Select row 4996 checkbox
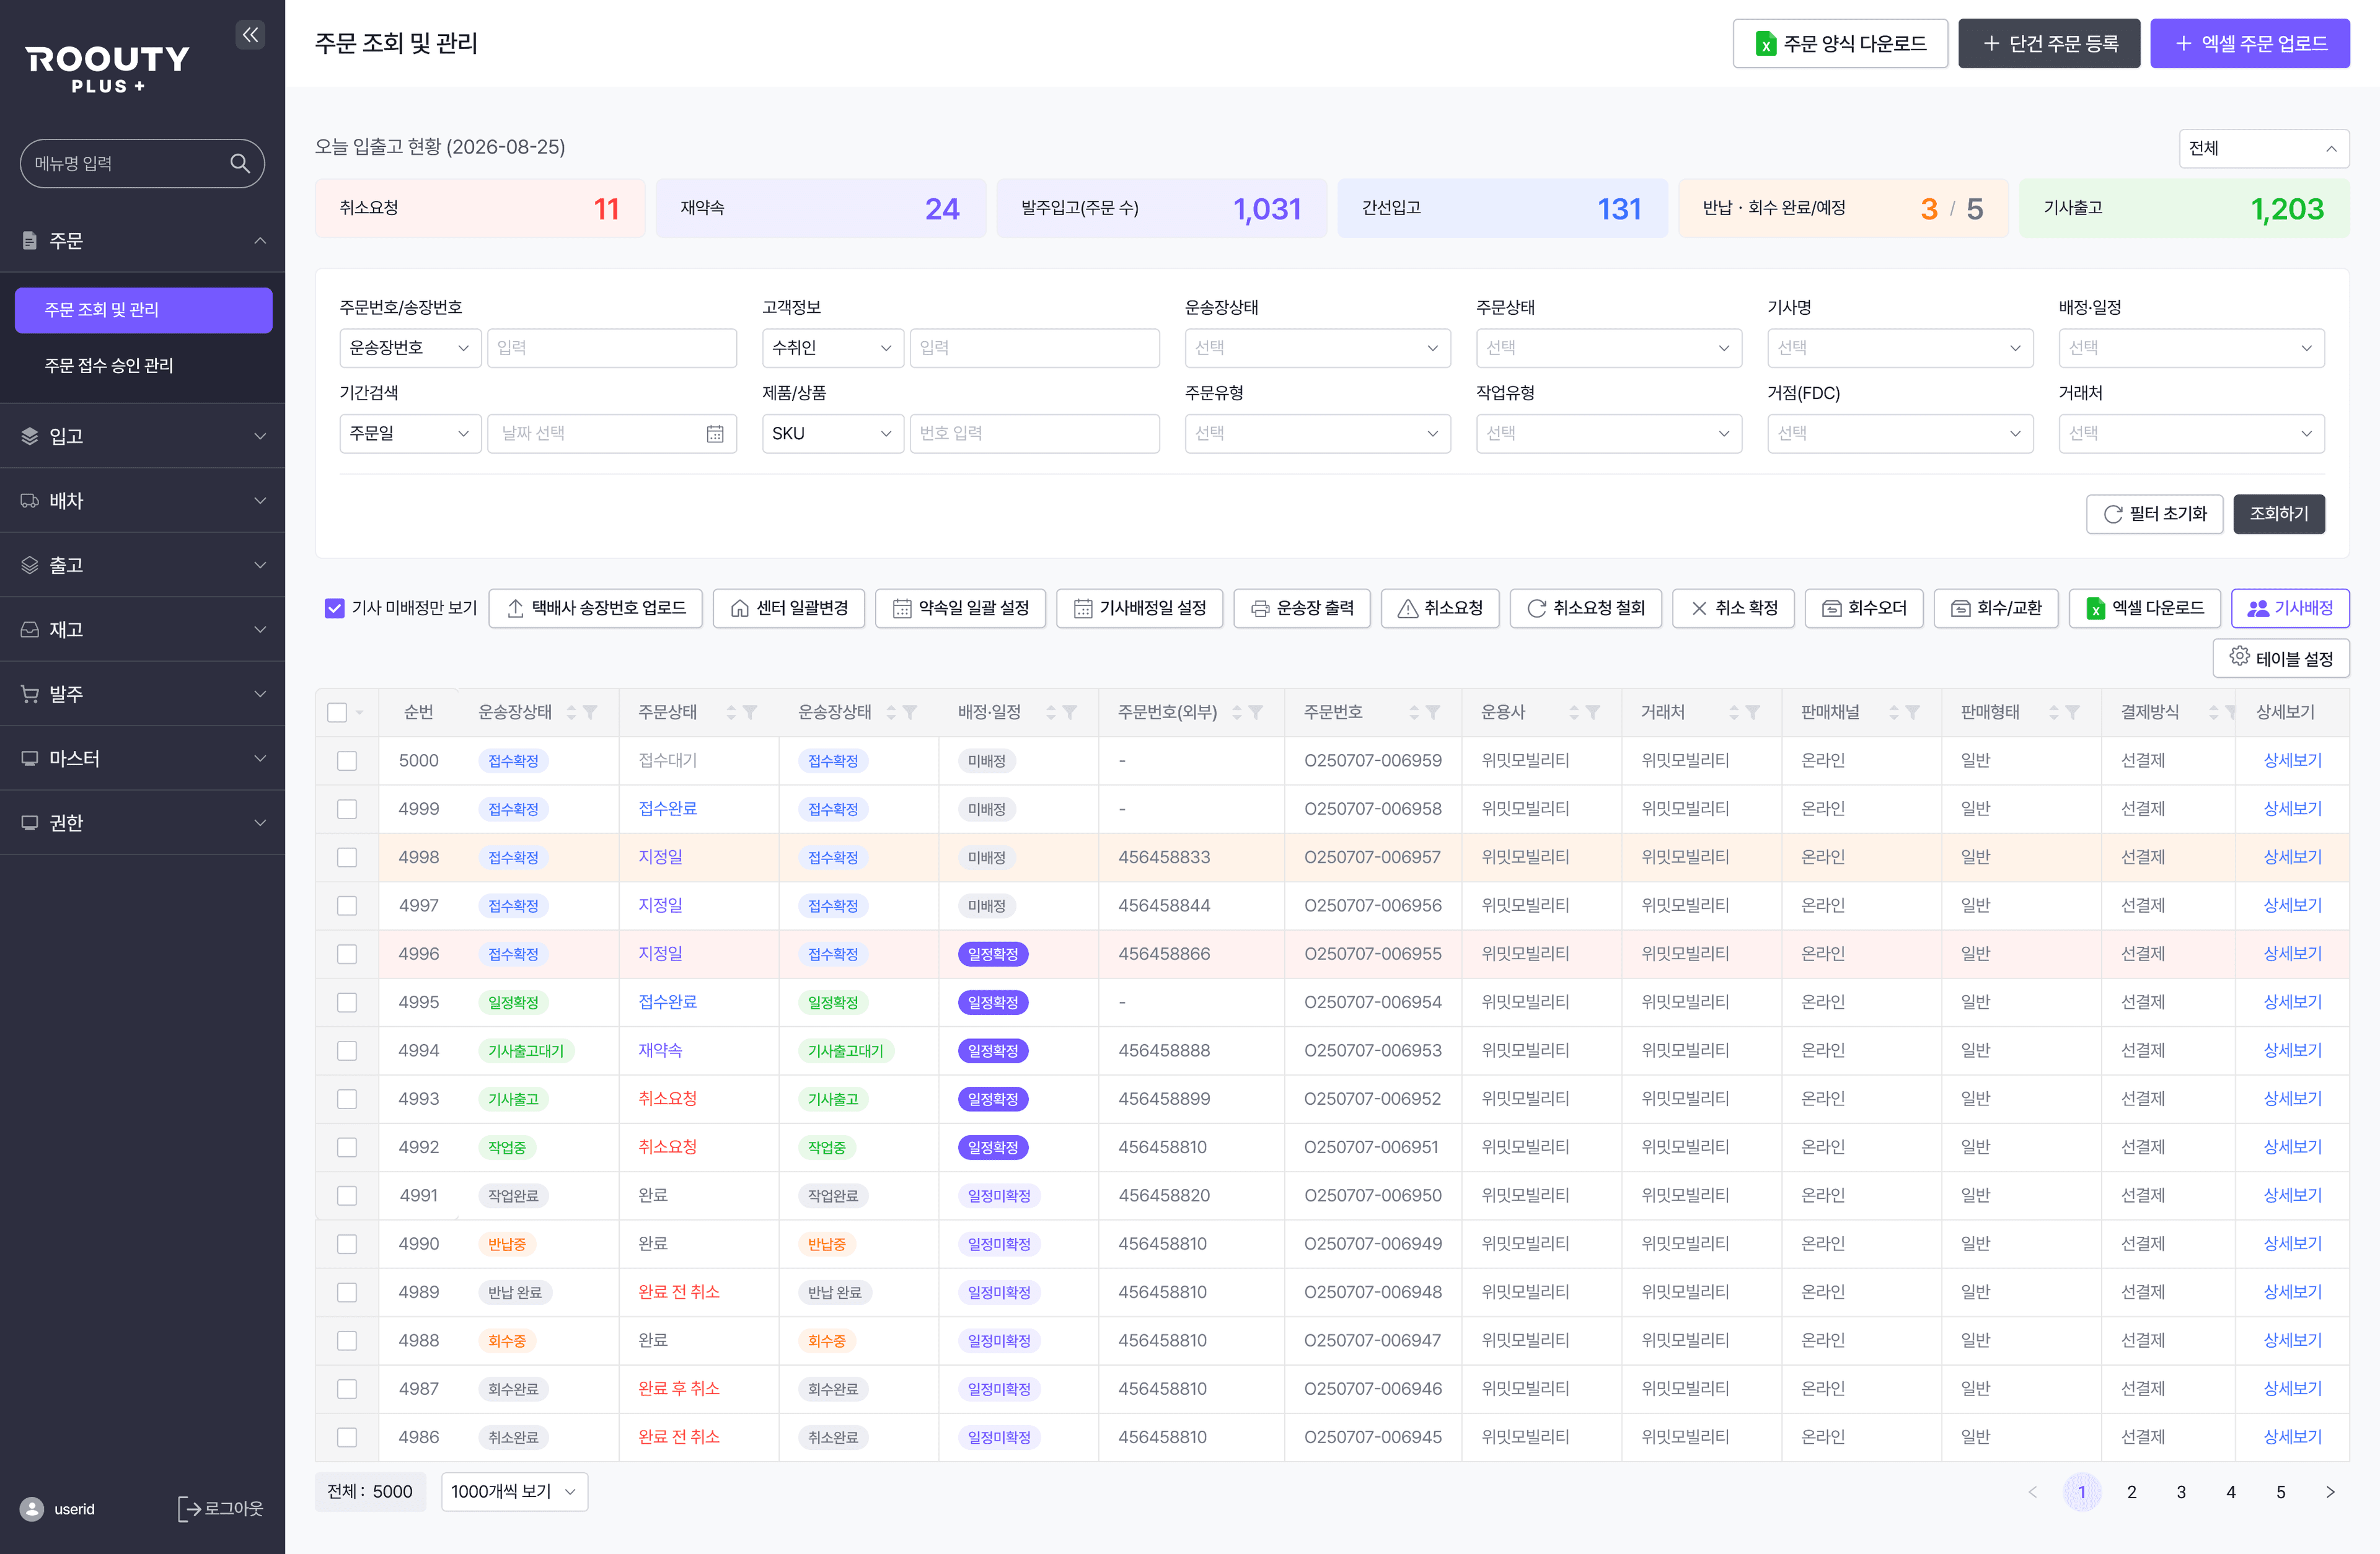Viewport: 2380px width, 1554px height. click(x=347, y=954)
